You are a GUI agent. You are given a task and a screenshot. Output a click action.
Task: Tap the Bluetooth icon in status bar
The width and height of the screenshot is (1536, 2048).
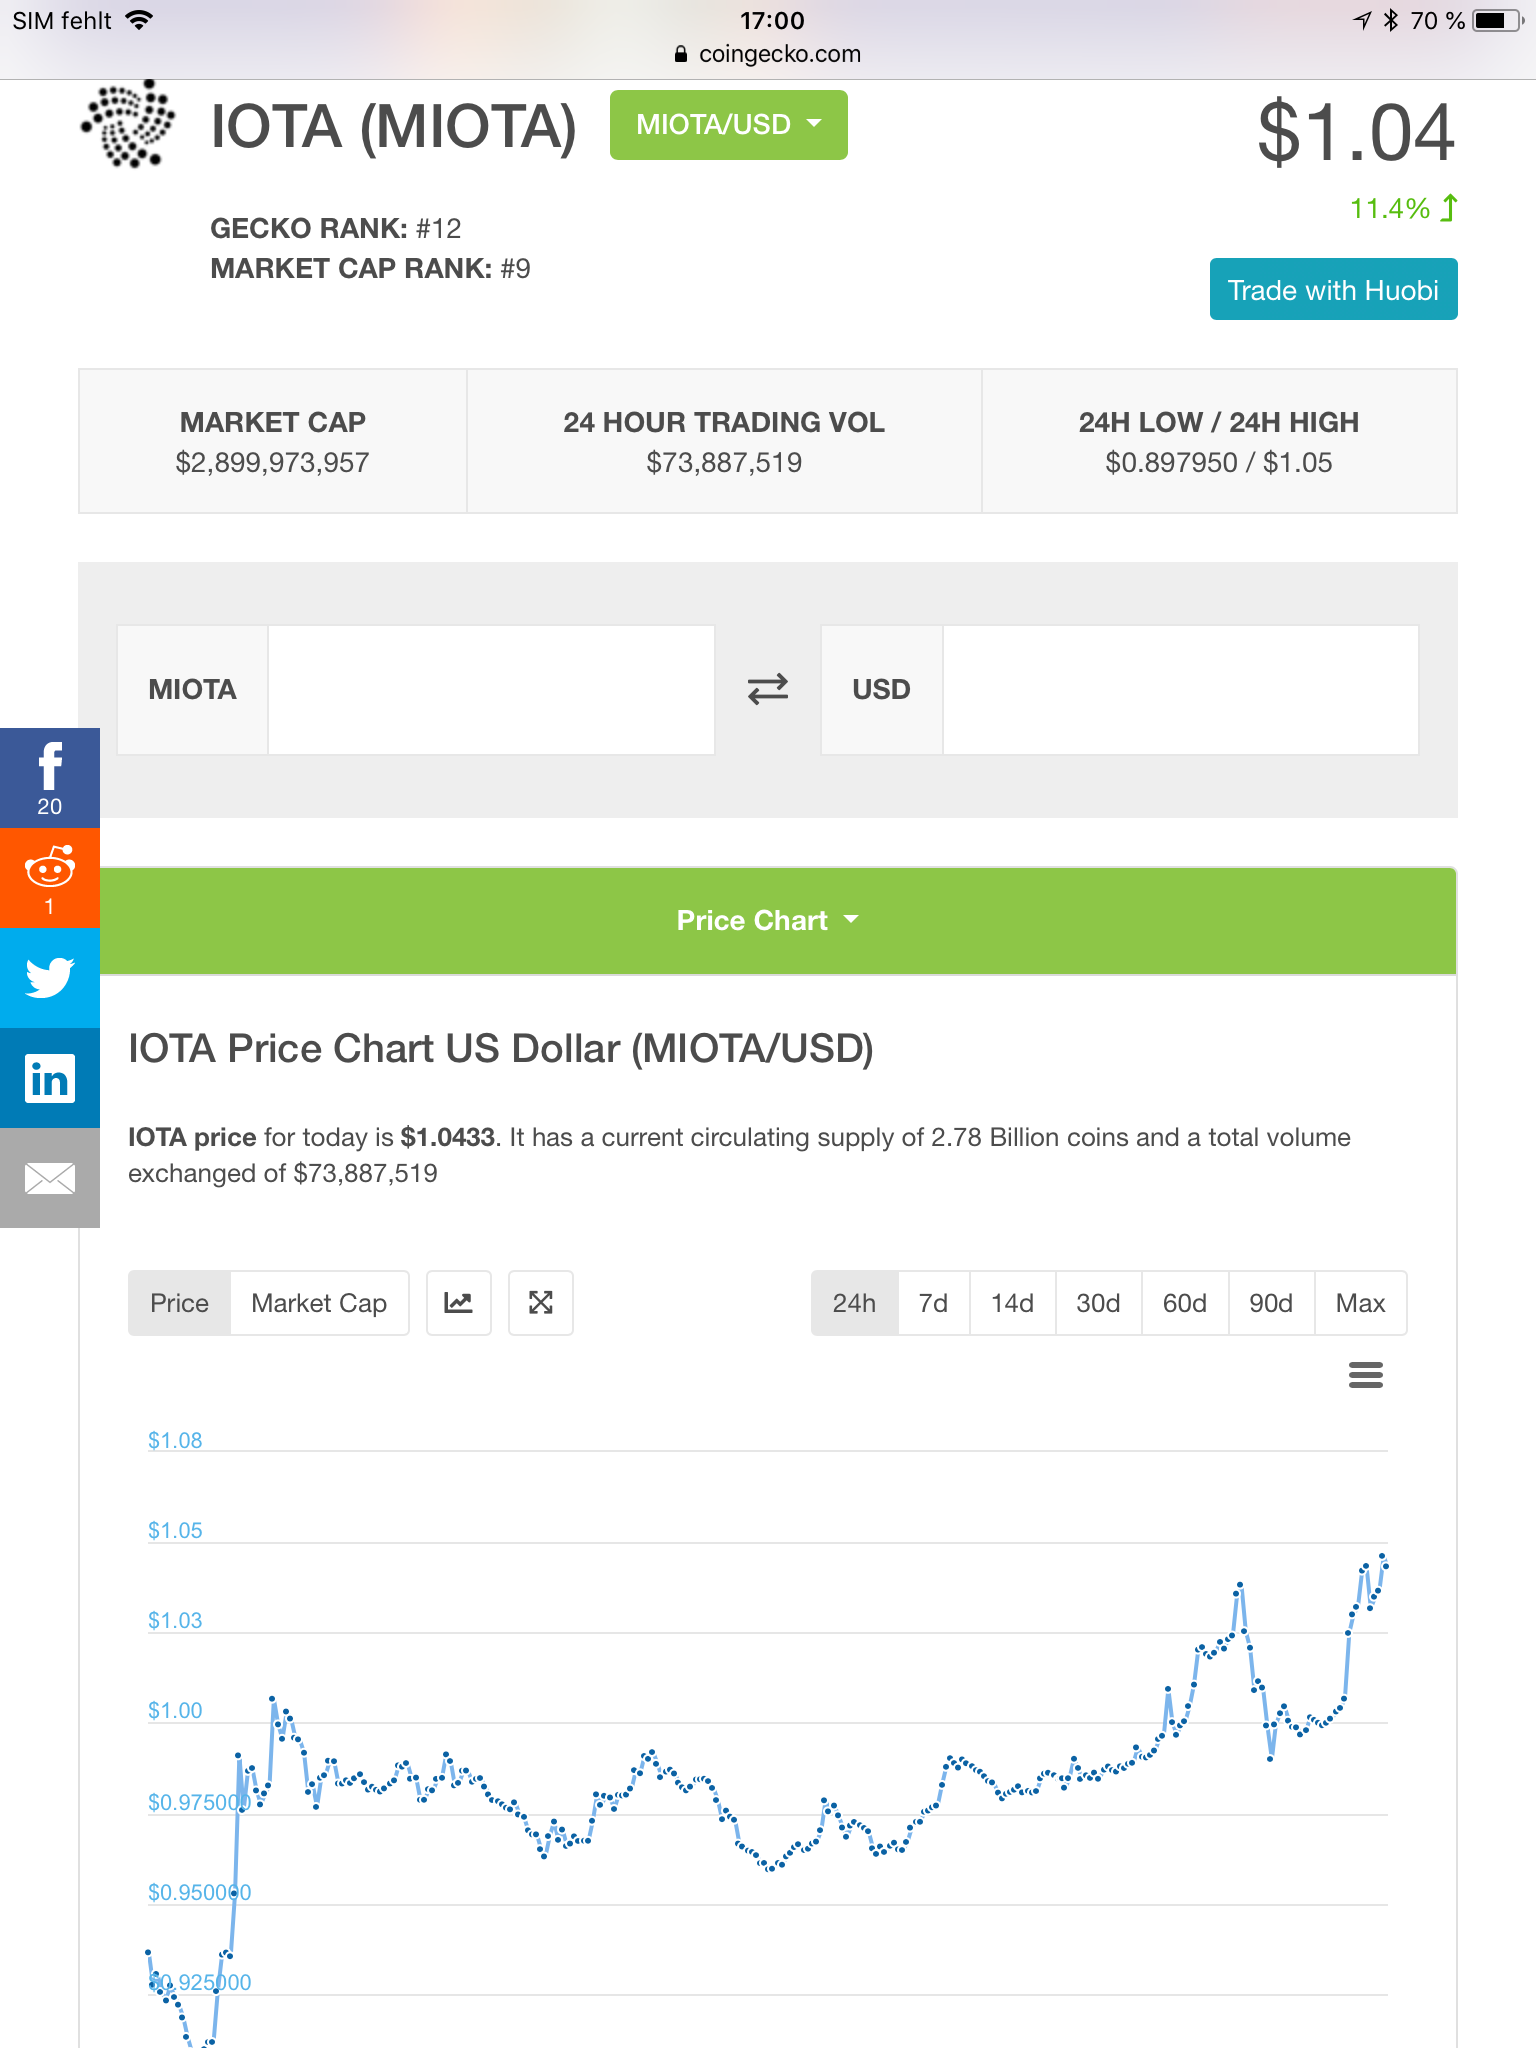1391,20
